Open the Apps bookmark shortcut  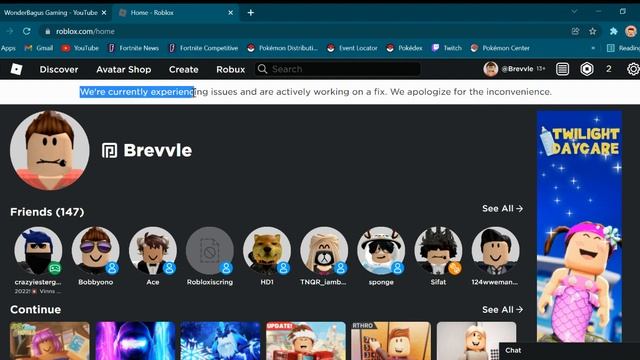(8, 48)
